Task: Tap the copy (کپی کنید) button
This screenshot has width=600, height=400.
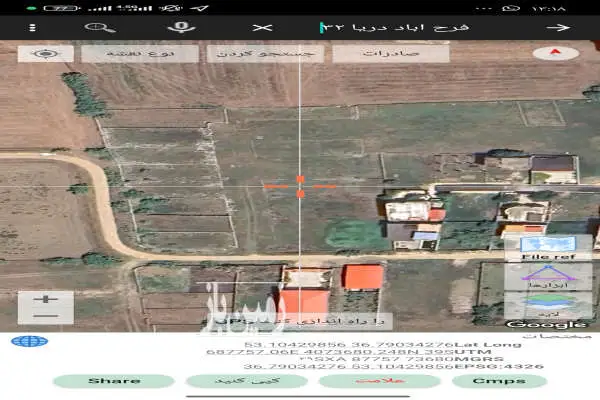Action: pyautogui.click(x=247, y=381)
